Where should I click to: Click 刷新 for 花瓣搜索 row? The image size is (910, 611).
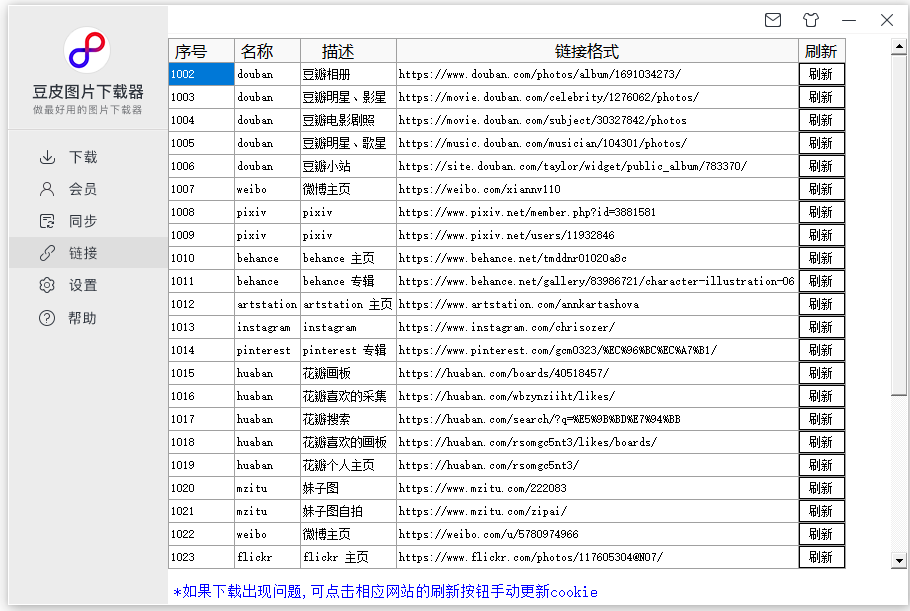(x=821, y=419)
